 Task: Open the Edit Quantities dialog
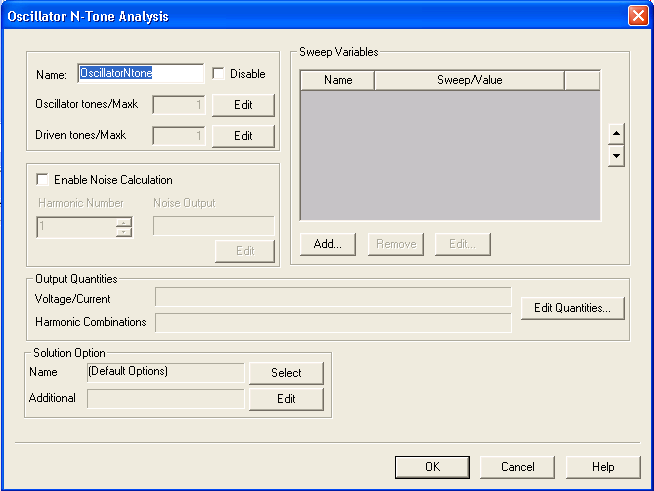tap(573, 308)
